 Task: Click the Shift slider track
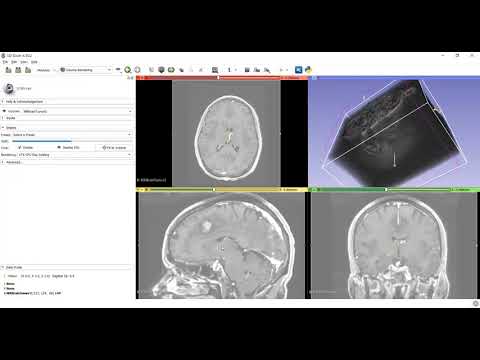click(x=72, y=141)
